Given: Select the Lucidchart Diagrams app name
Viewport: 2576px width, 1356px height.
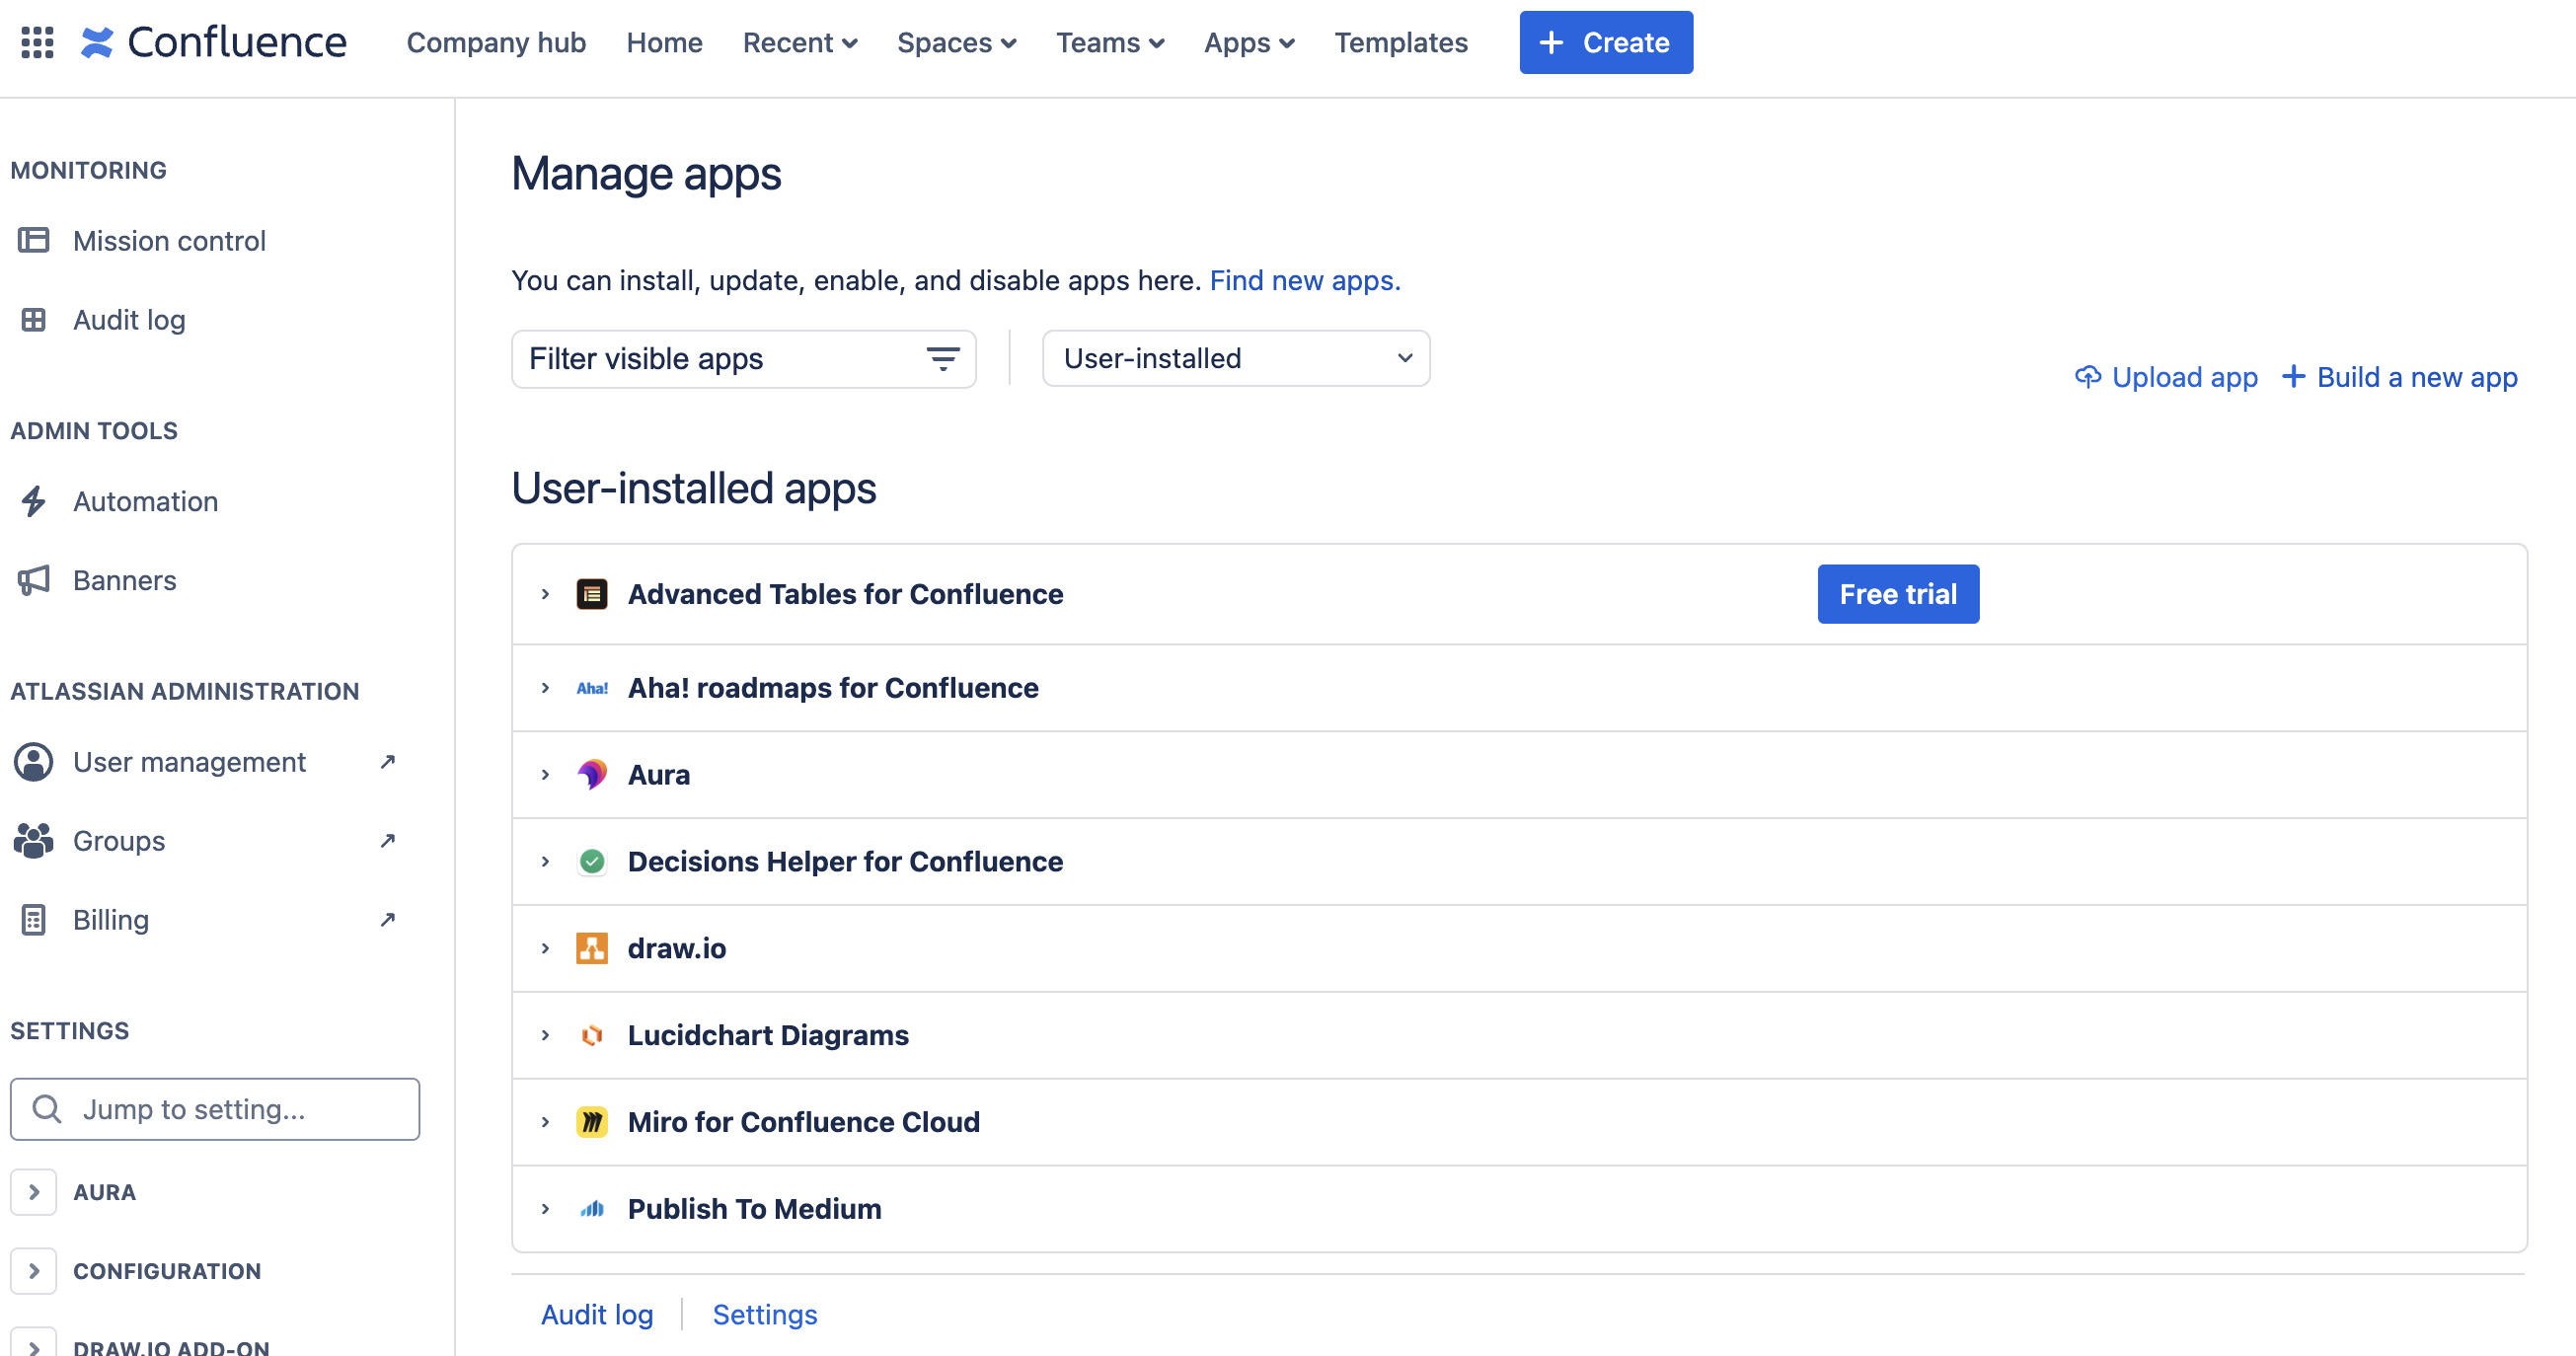Looking at the screenshot, I should [768, 1036].
